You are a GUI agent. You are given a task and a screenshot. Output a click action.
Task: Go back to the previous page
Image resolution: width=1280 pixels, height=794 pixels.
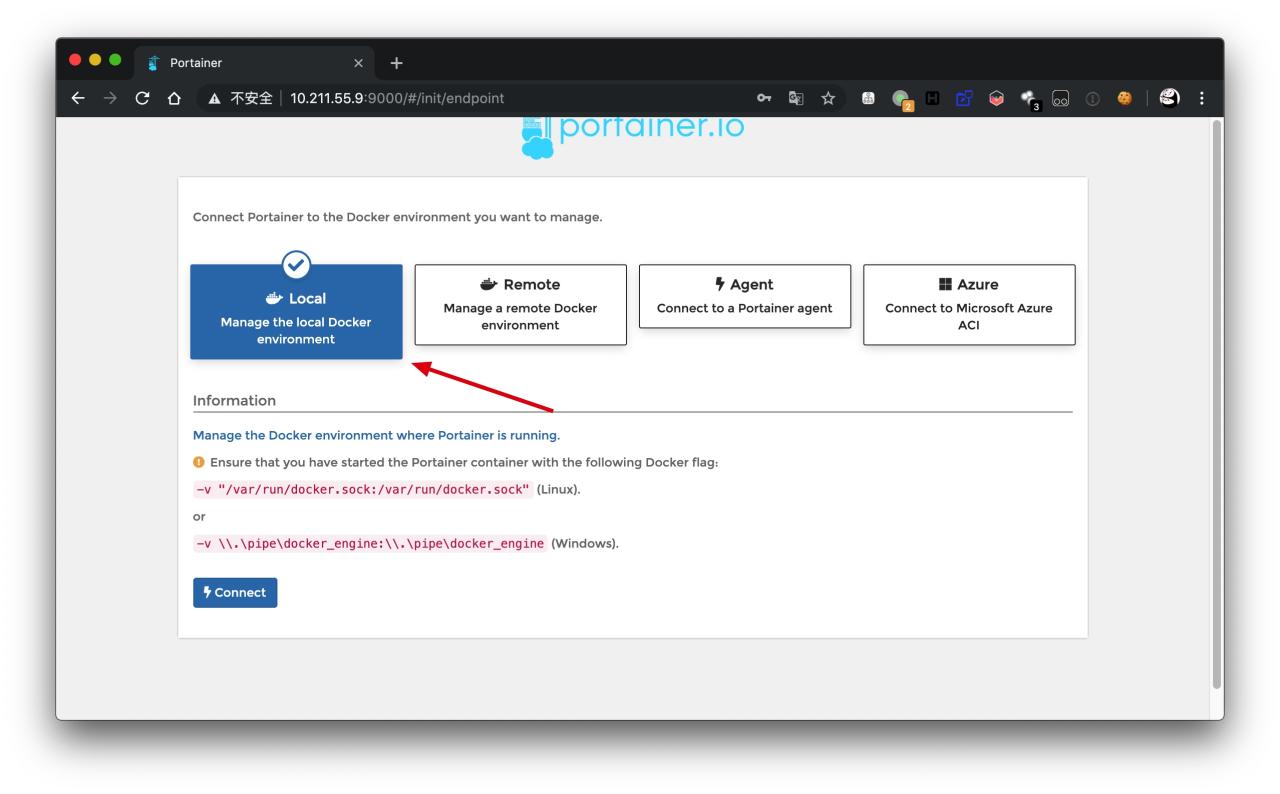pyautogui.click(x=78, y=98)
